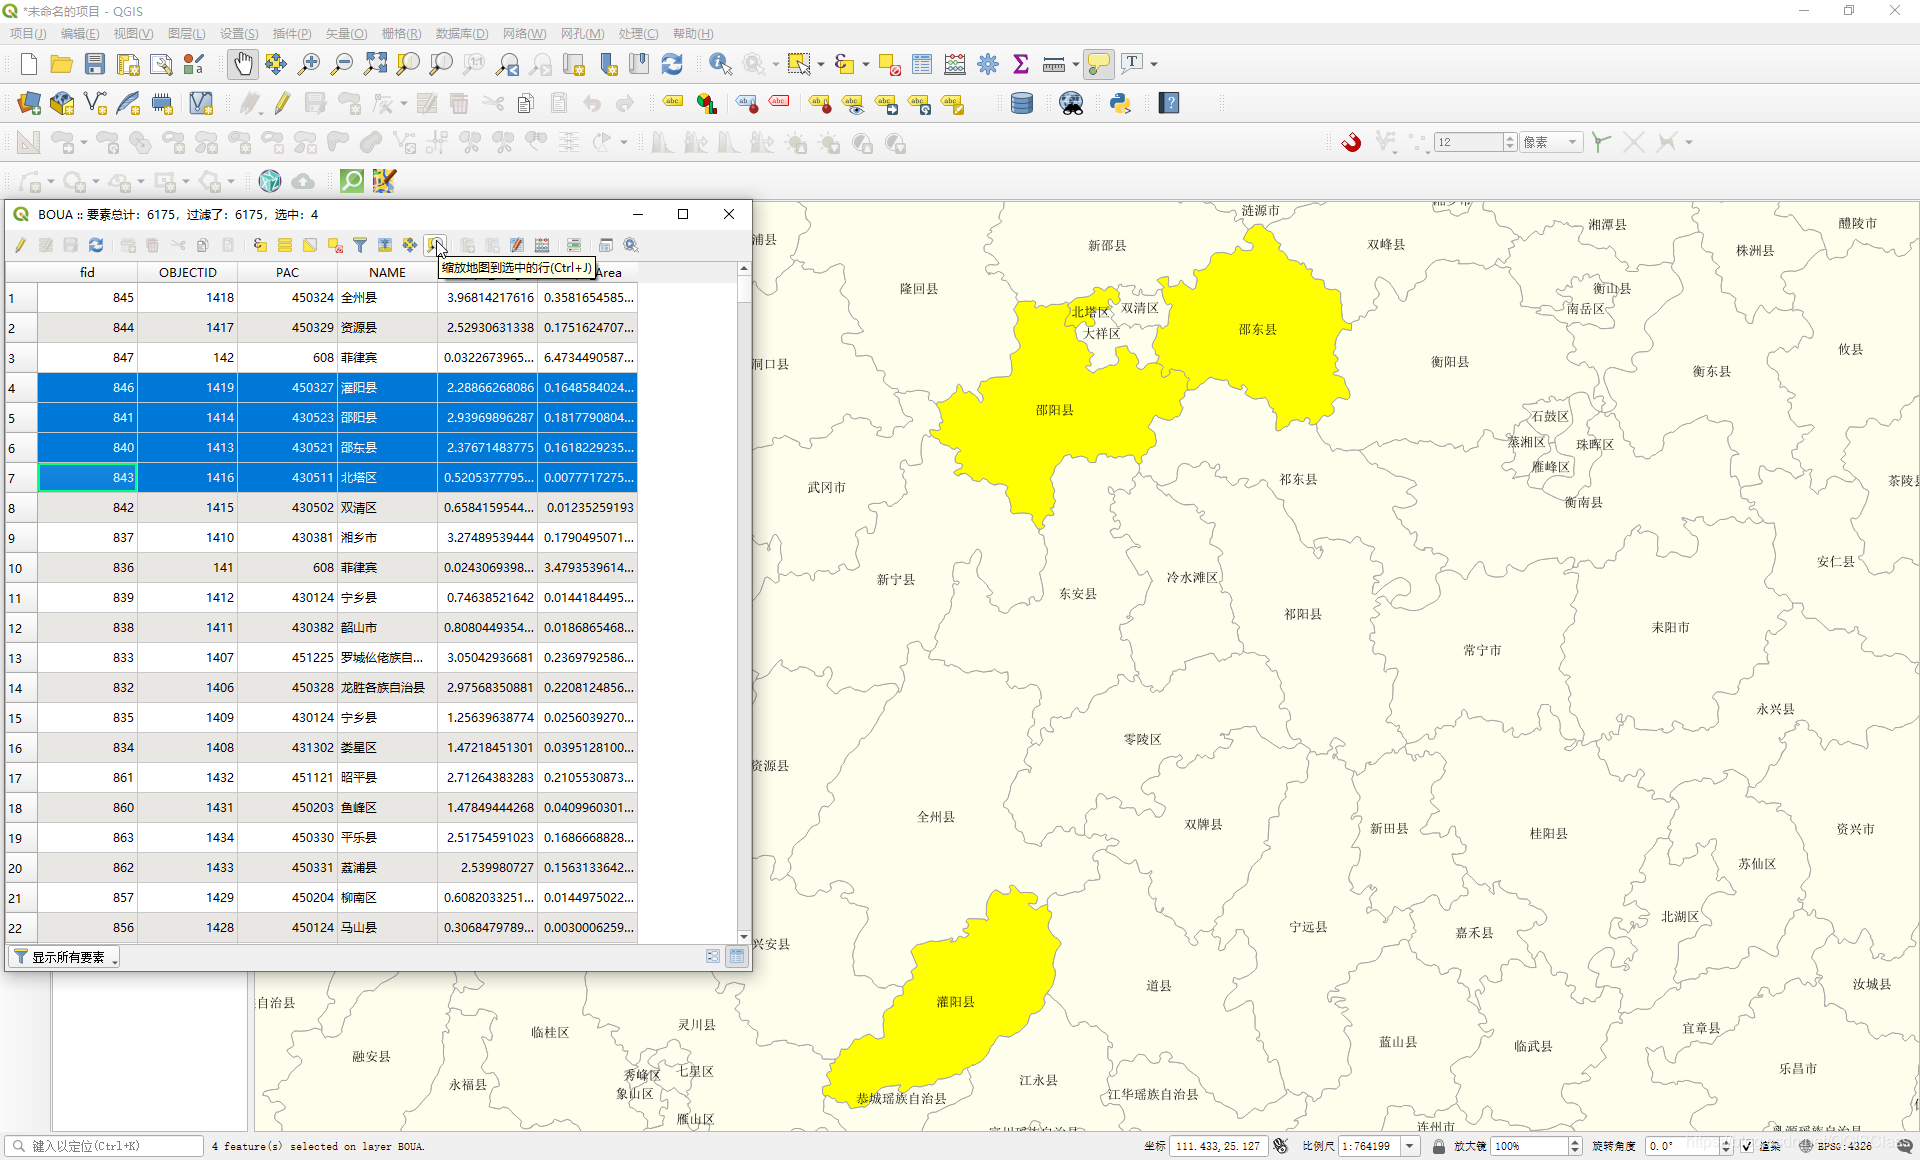The image size is (1920, 1160).
Task: Click Identify Features tool icon
Action: [x=719, y=64]
